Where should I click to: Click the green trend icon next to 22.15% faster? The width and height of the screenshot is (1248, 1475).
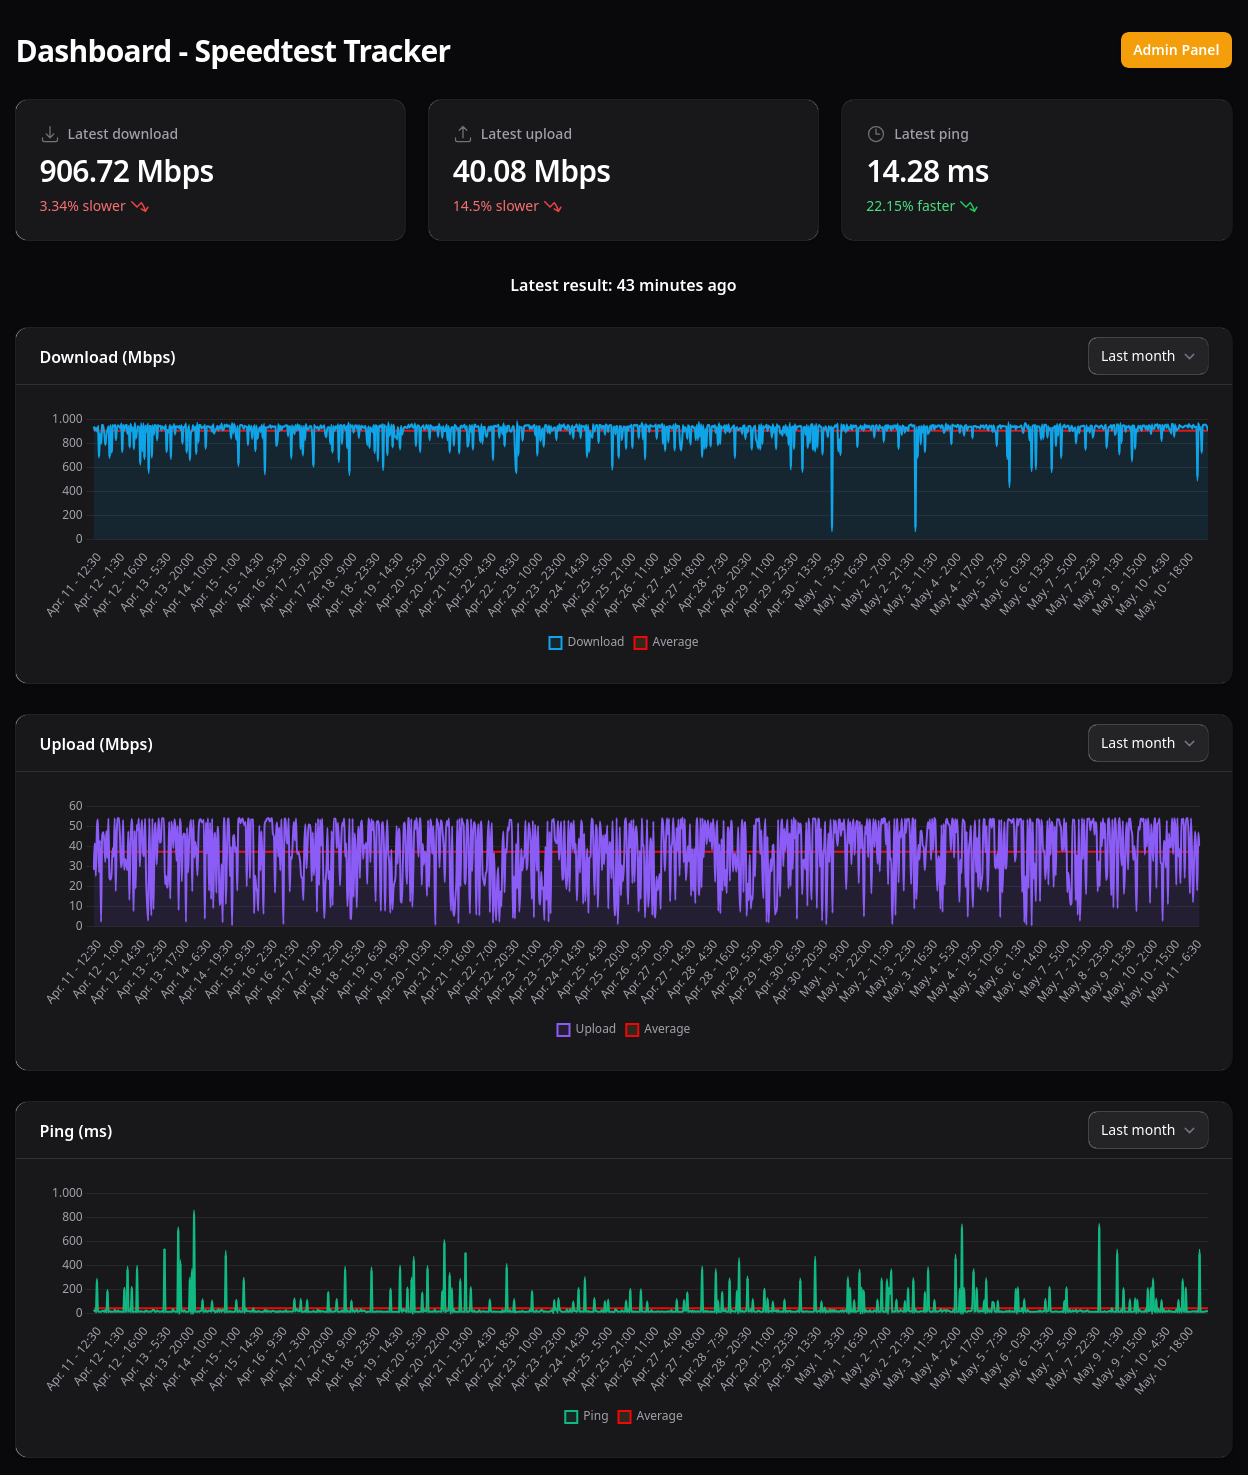point(967,206)
